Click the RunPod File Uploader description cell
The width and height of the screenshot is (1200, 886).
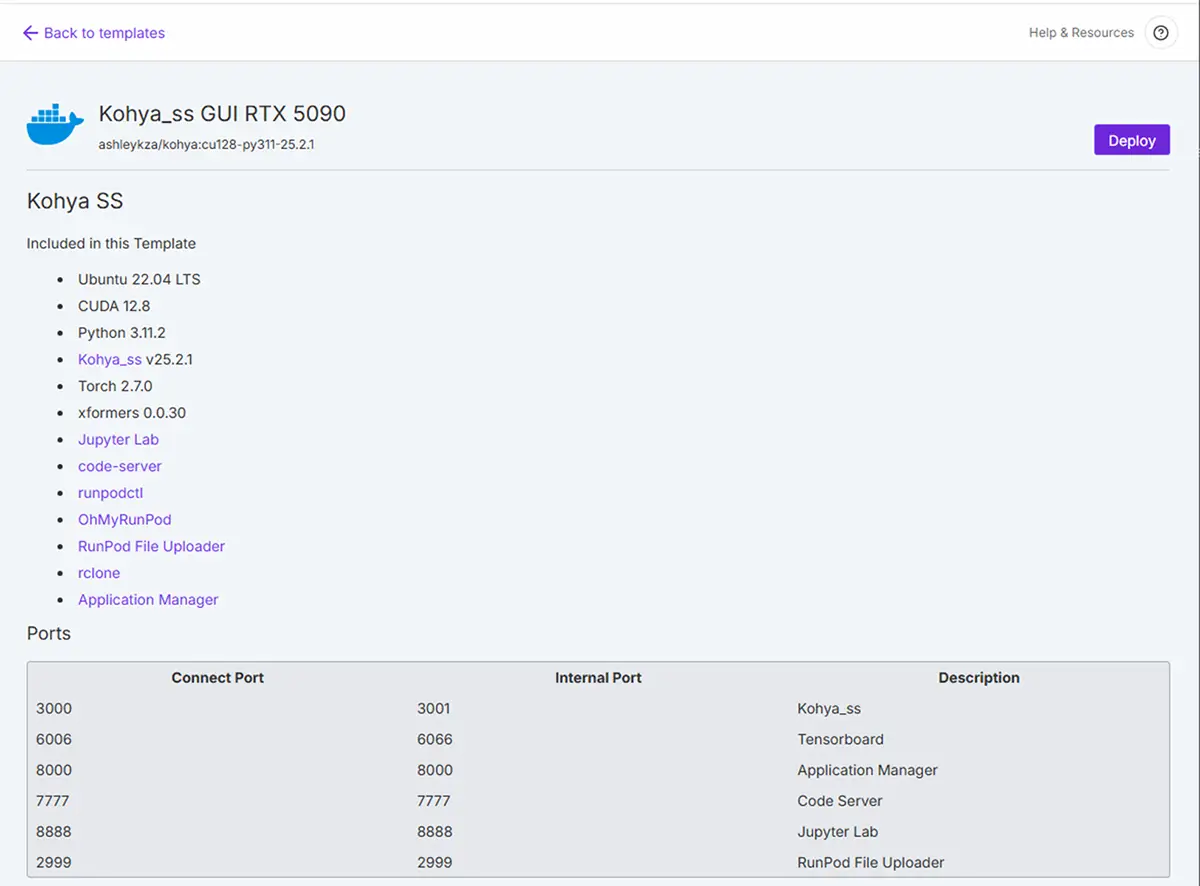point(871,862)
